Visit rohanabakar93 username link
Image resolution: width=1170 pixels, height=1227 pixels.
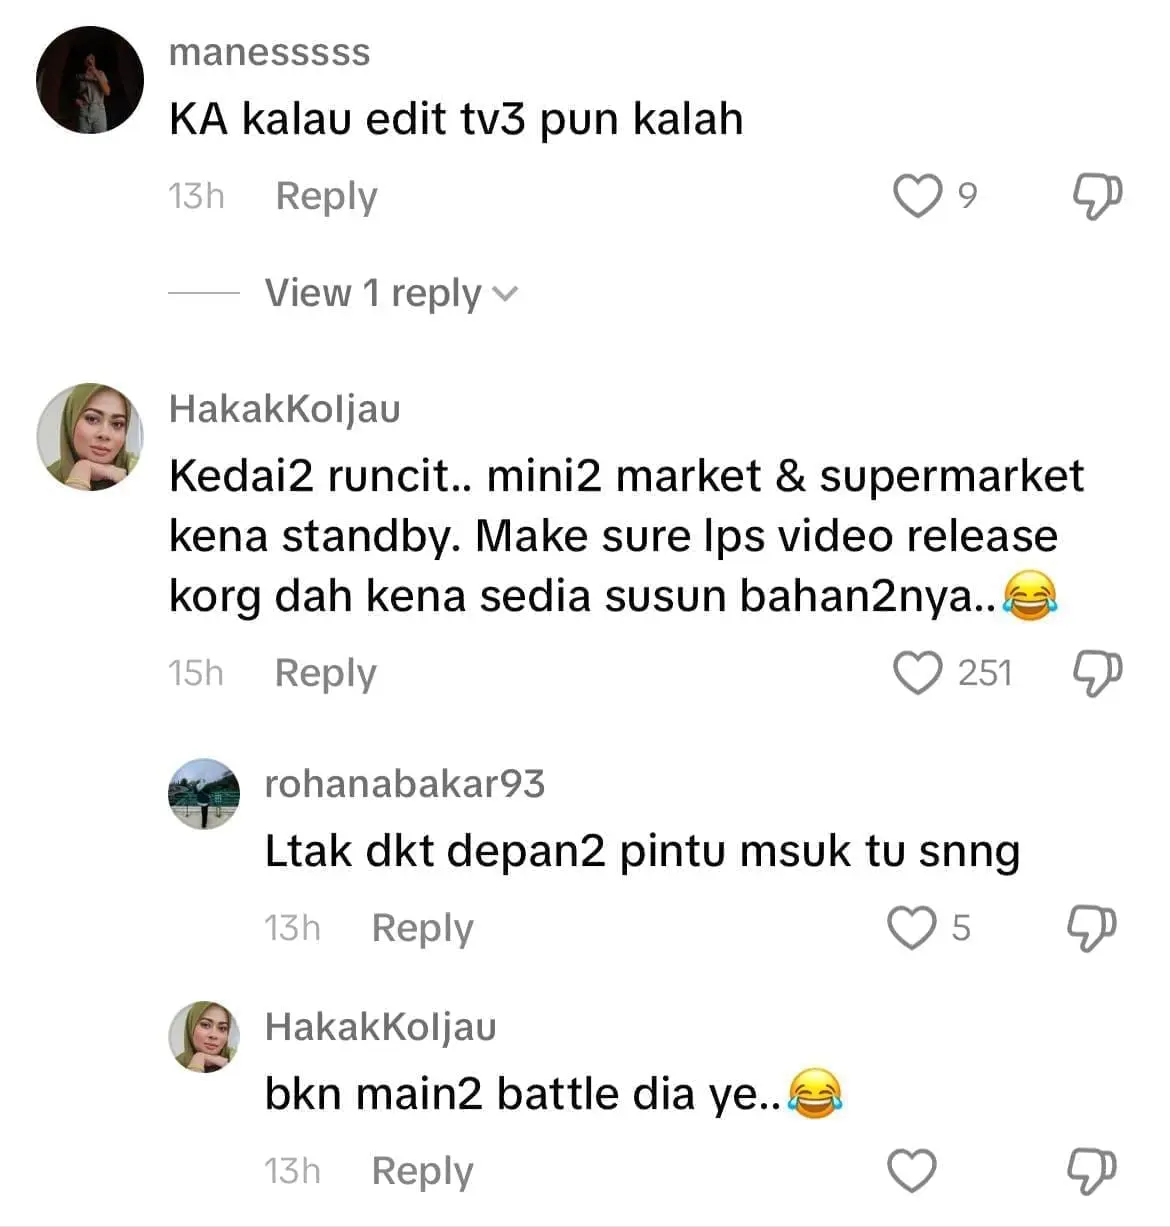404,784
